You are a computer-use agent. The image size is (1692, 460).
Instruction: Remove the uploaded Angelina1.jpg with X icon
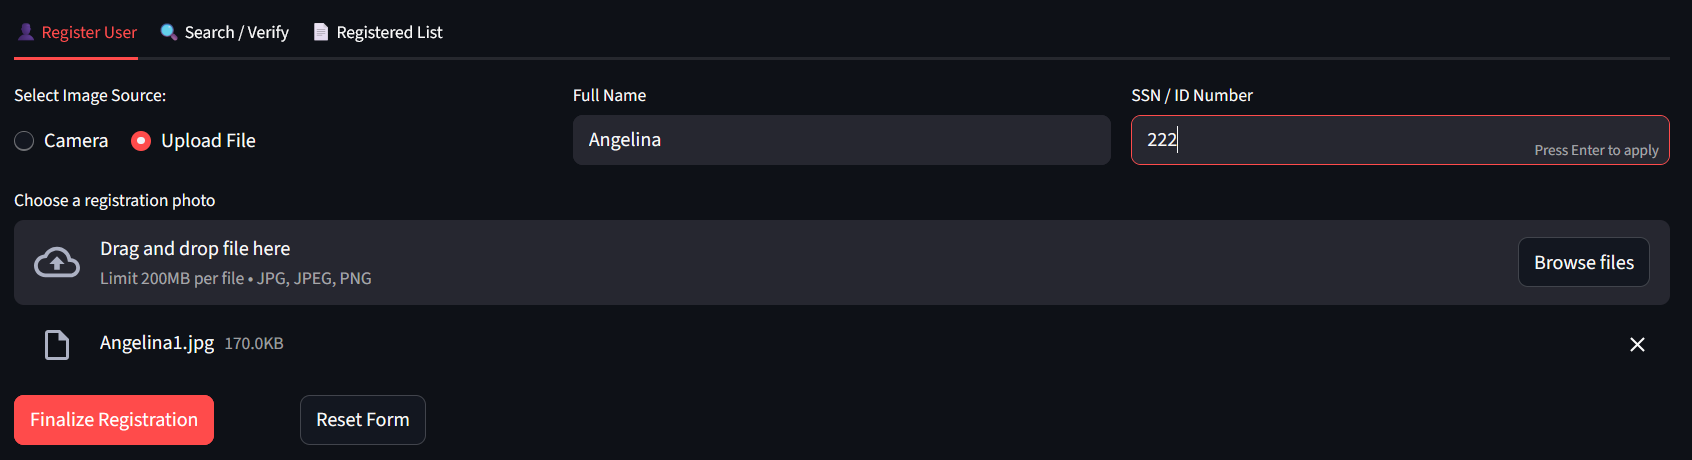pyautogui.click(x=1637, y=345)
